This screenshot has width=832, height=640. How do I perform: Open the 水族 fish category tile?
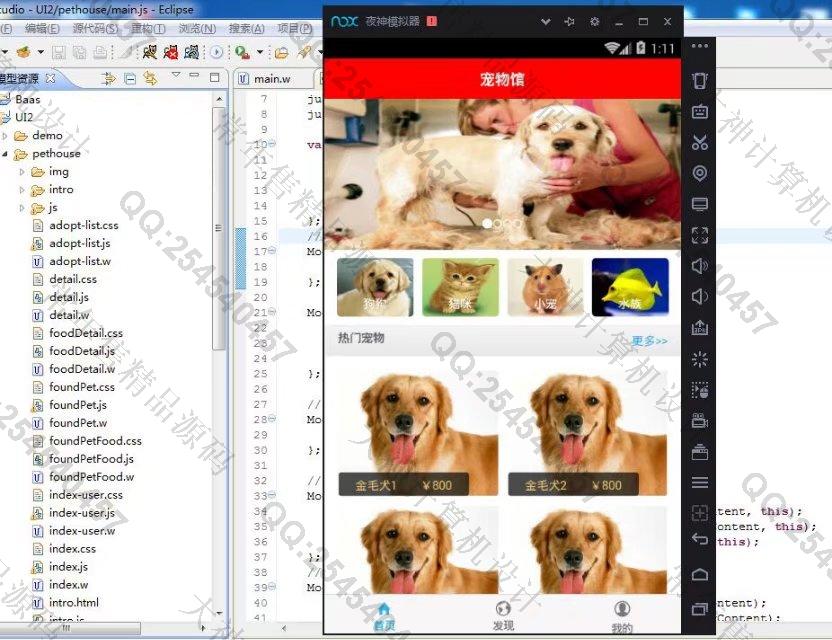[x=630, y=287]
